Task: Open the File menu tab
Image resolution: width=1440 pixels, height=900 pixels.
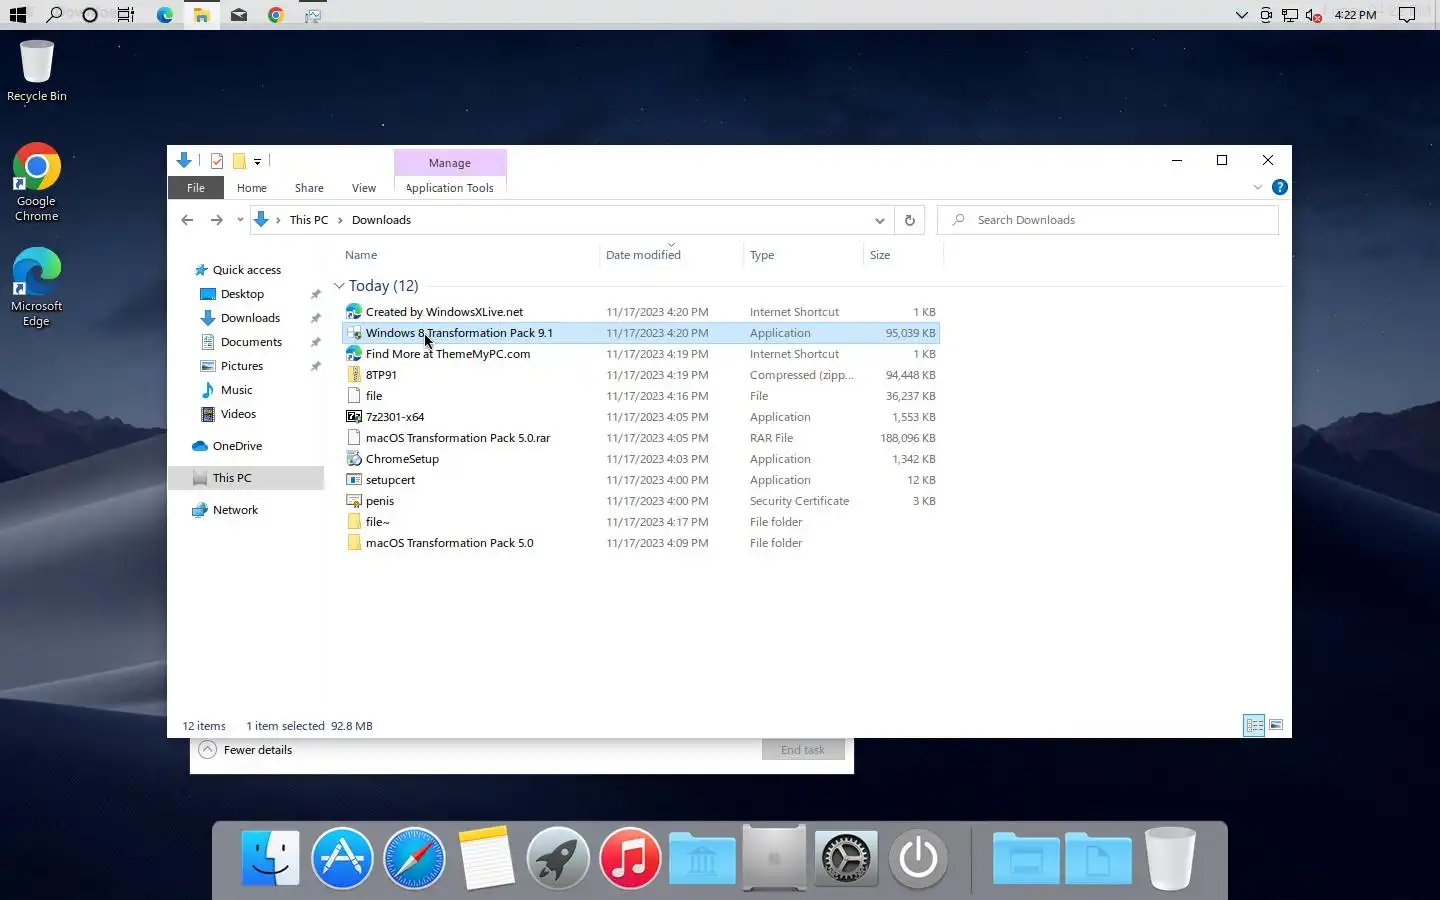Action: tap(196, 188)
